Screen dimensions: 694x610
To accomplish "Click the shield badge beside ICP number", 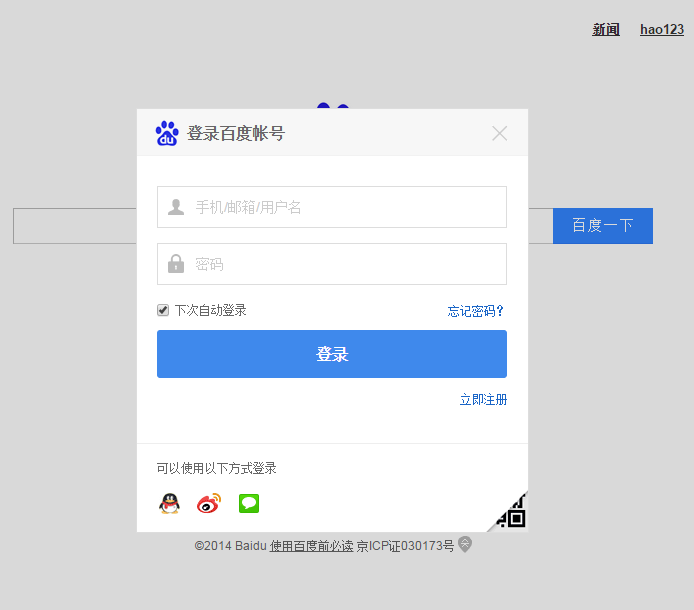I will [x=465, y=545].
